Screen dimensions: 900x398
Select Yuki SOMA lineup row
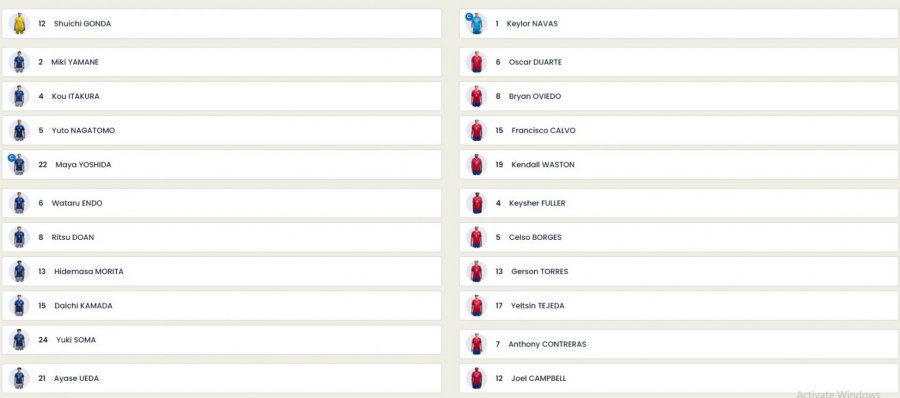coord(222,340)
